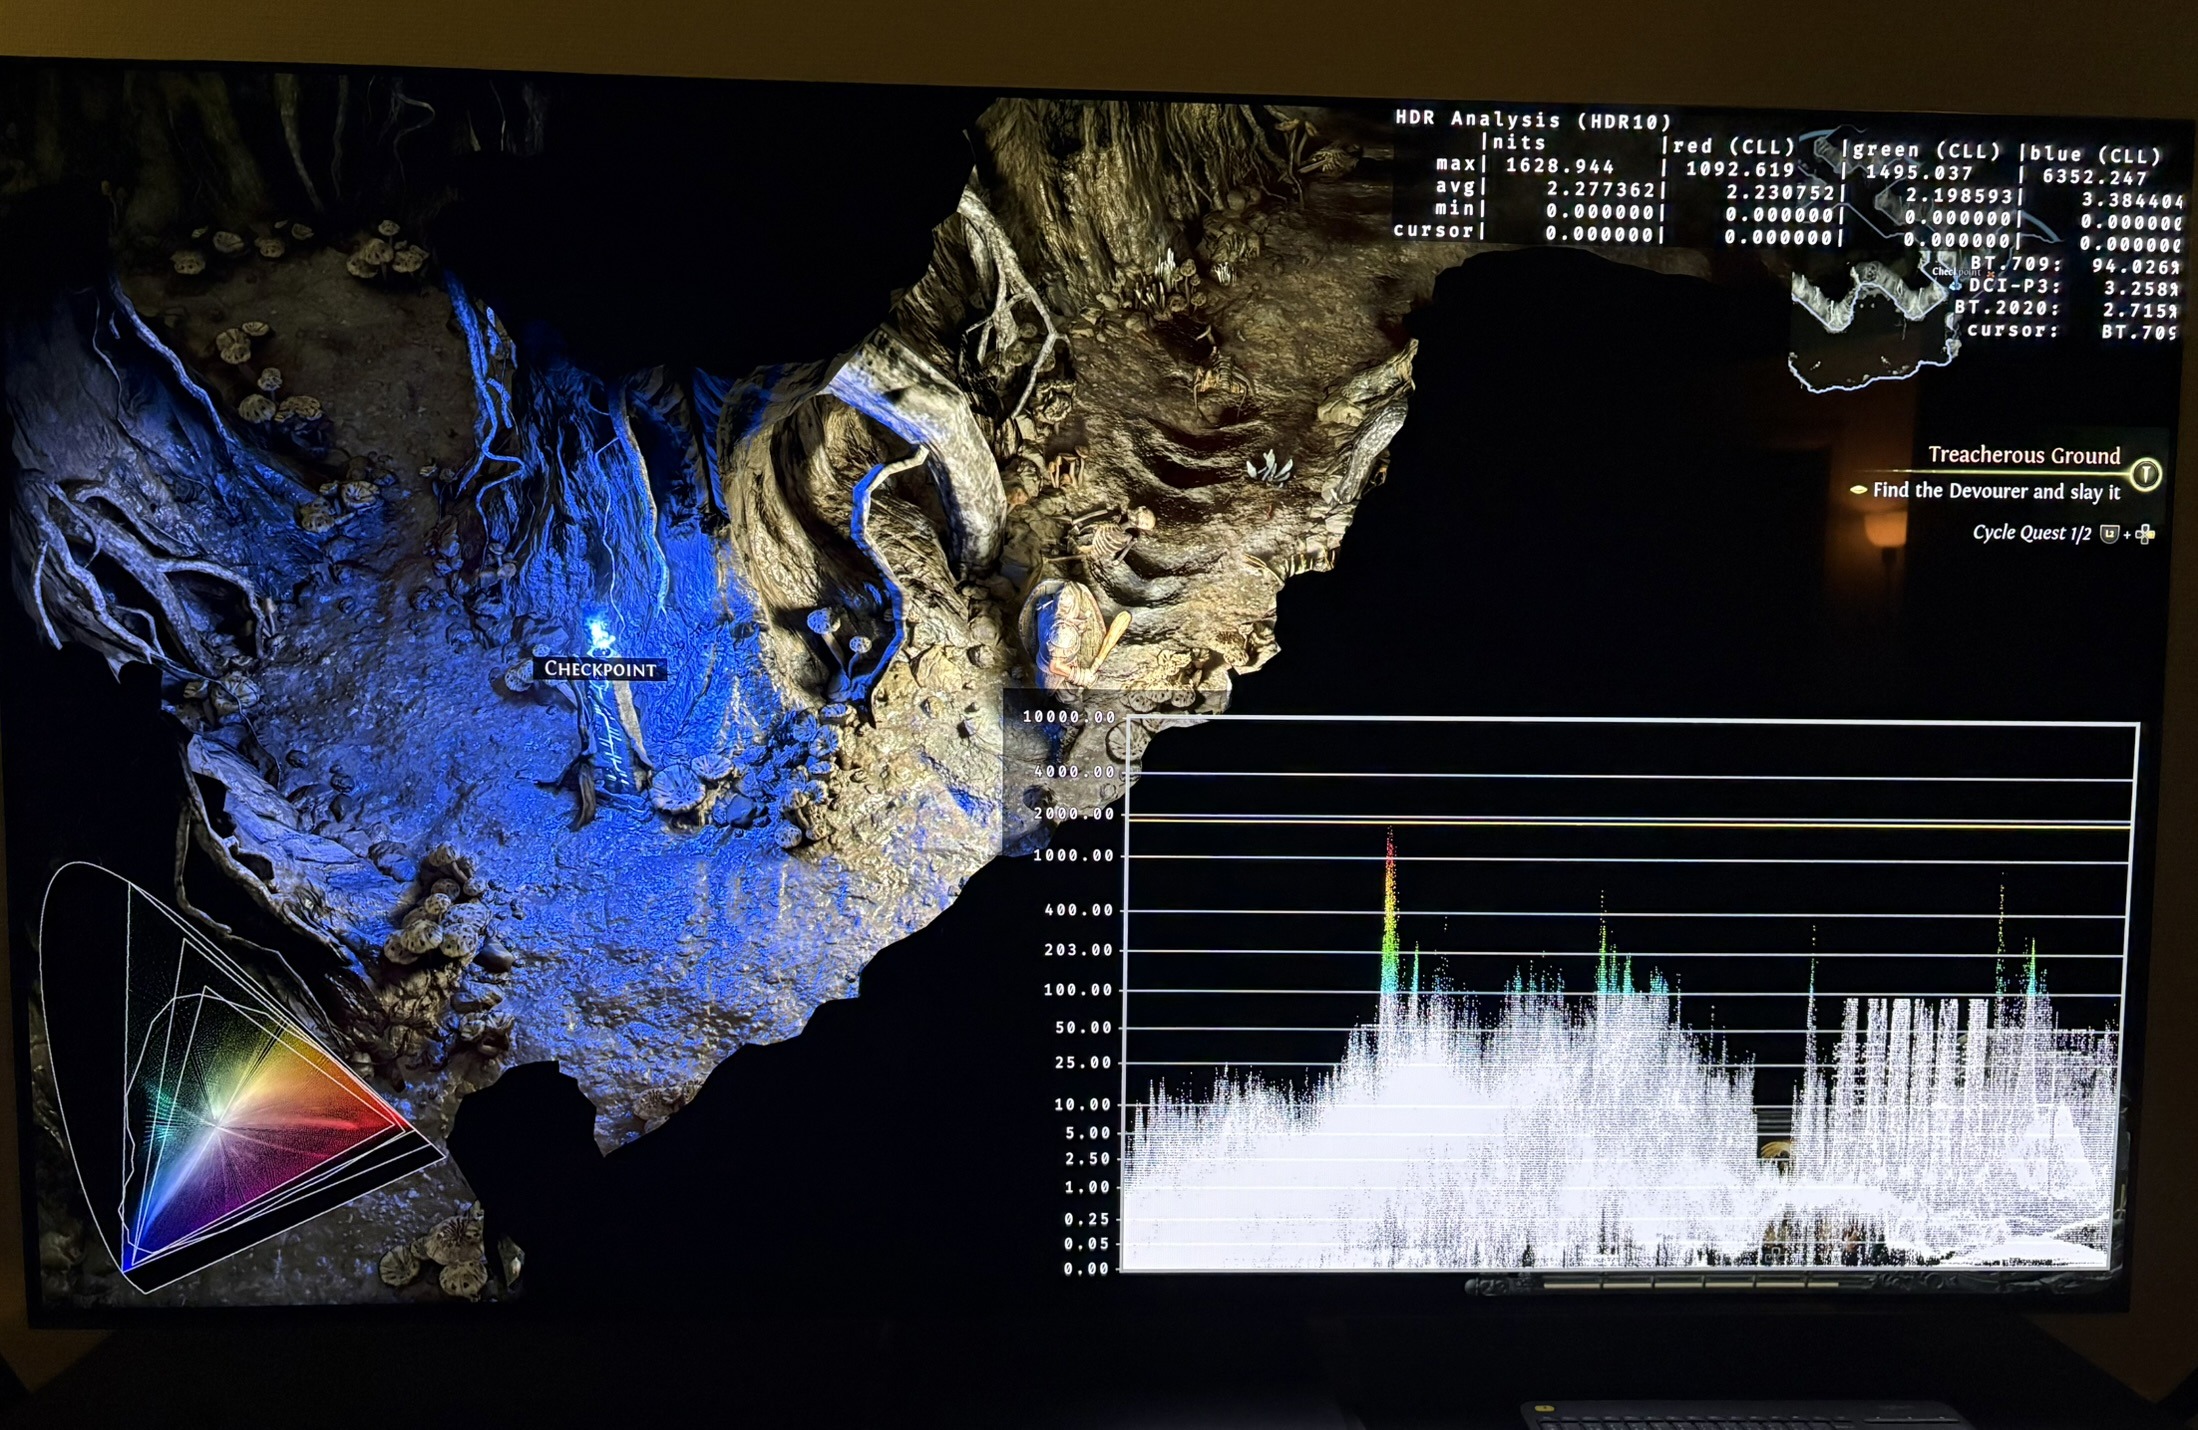Image resolution: width=2198 pixels, height=1430 pixels.
Task: Click the bullet marker before 'Find the Devourer'
Action: tap(1858, 490)
